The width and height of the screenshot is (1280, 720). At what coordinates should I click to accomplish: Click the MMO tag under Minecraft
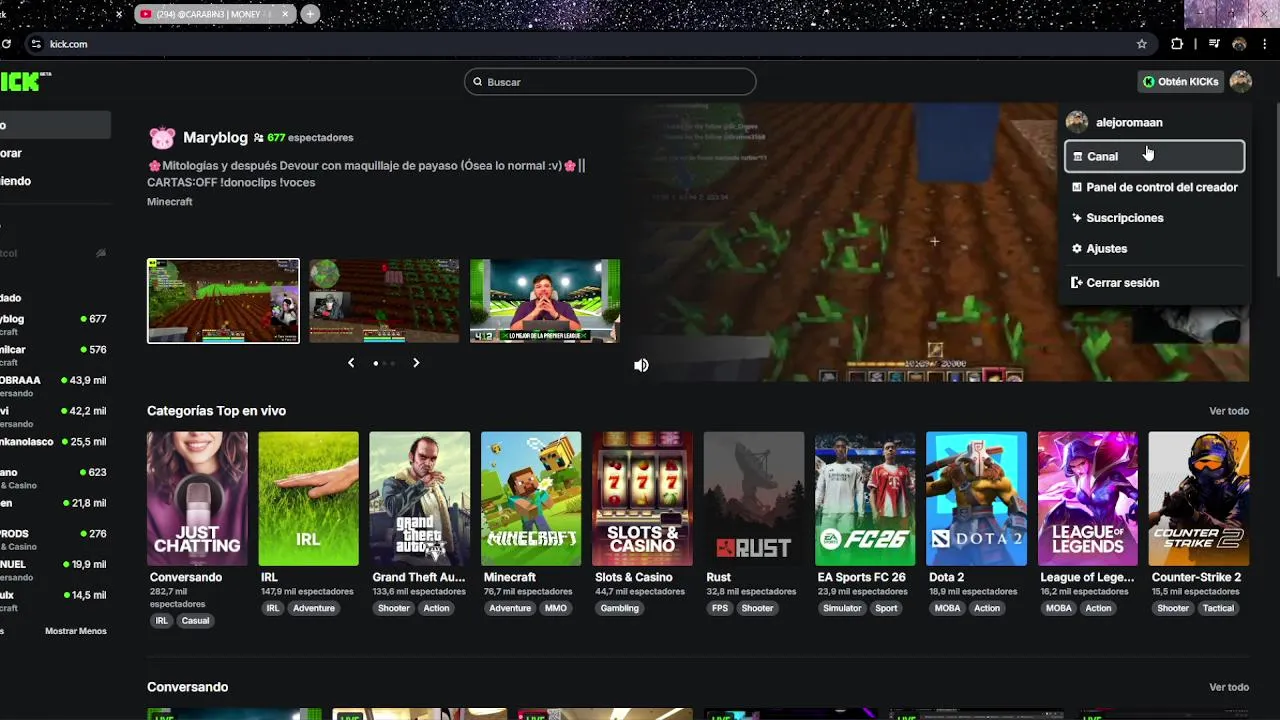click(556, 608)
